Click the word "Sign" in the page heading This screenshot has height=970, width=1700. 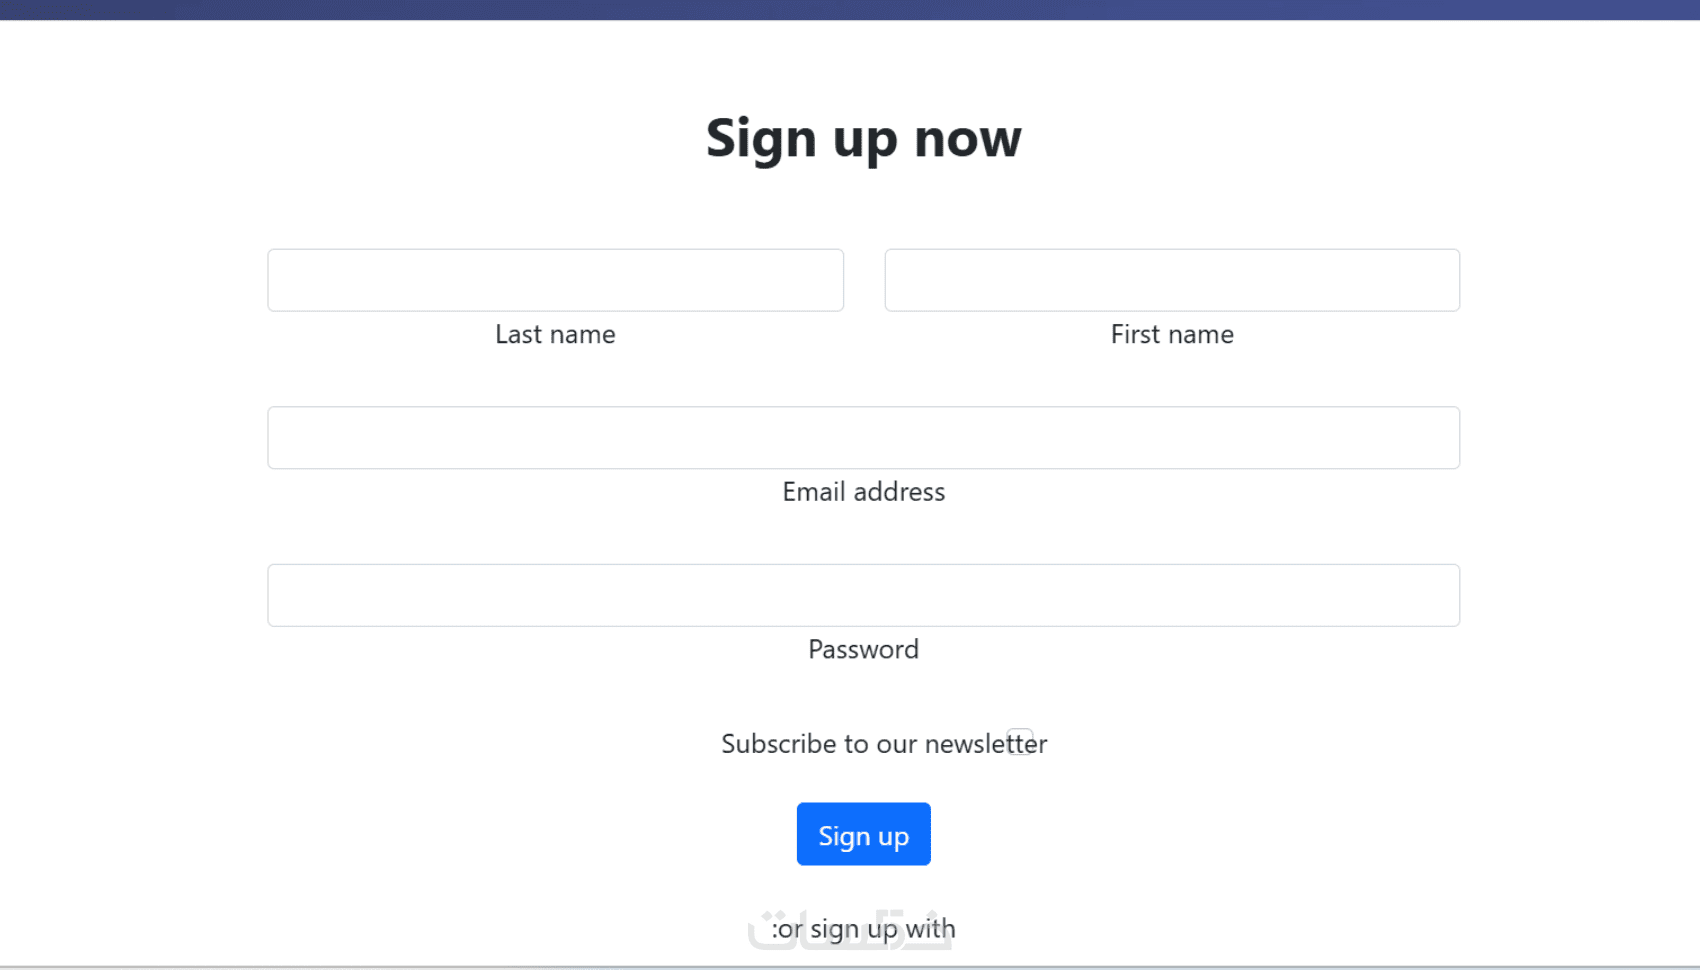click(761, 138)
